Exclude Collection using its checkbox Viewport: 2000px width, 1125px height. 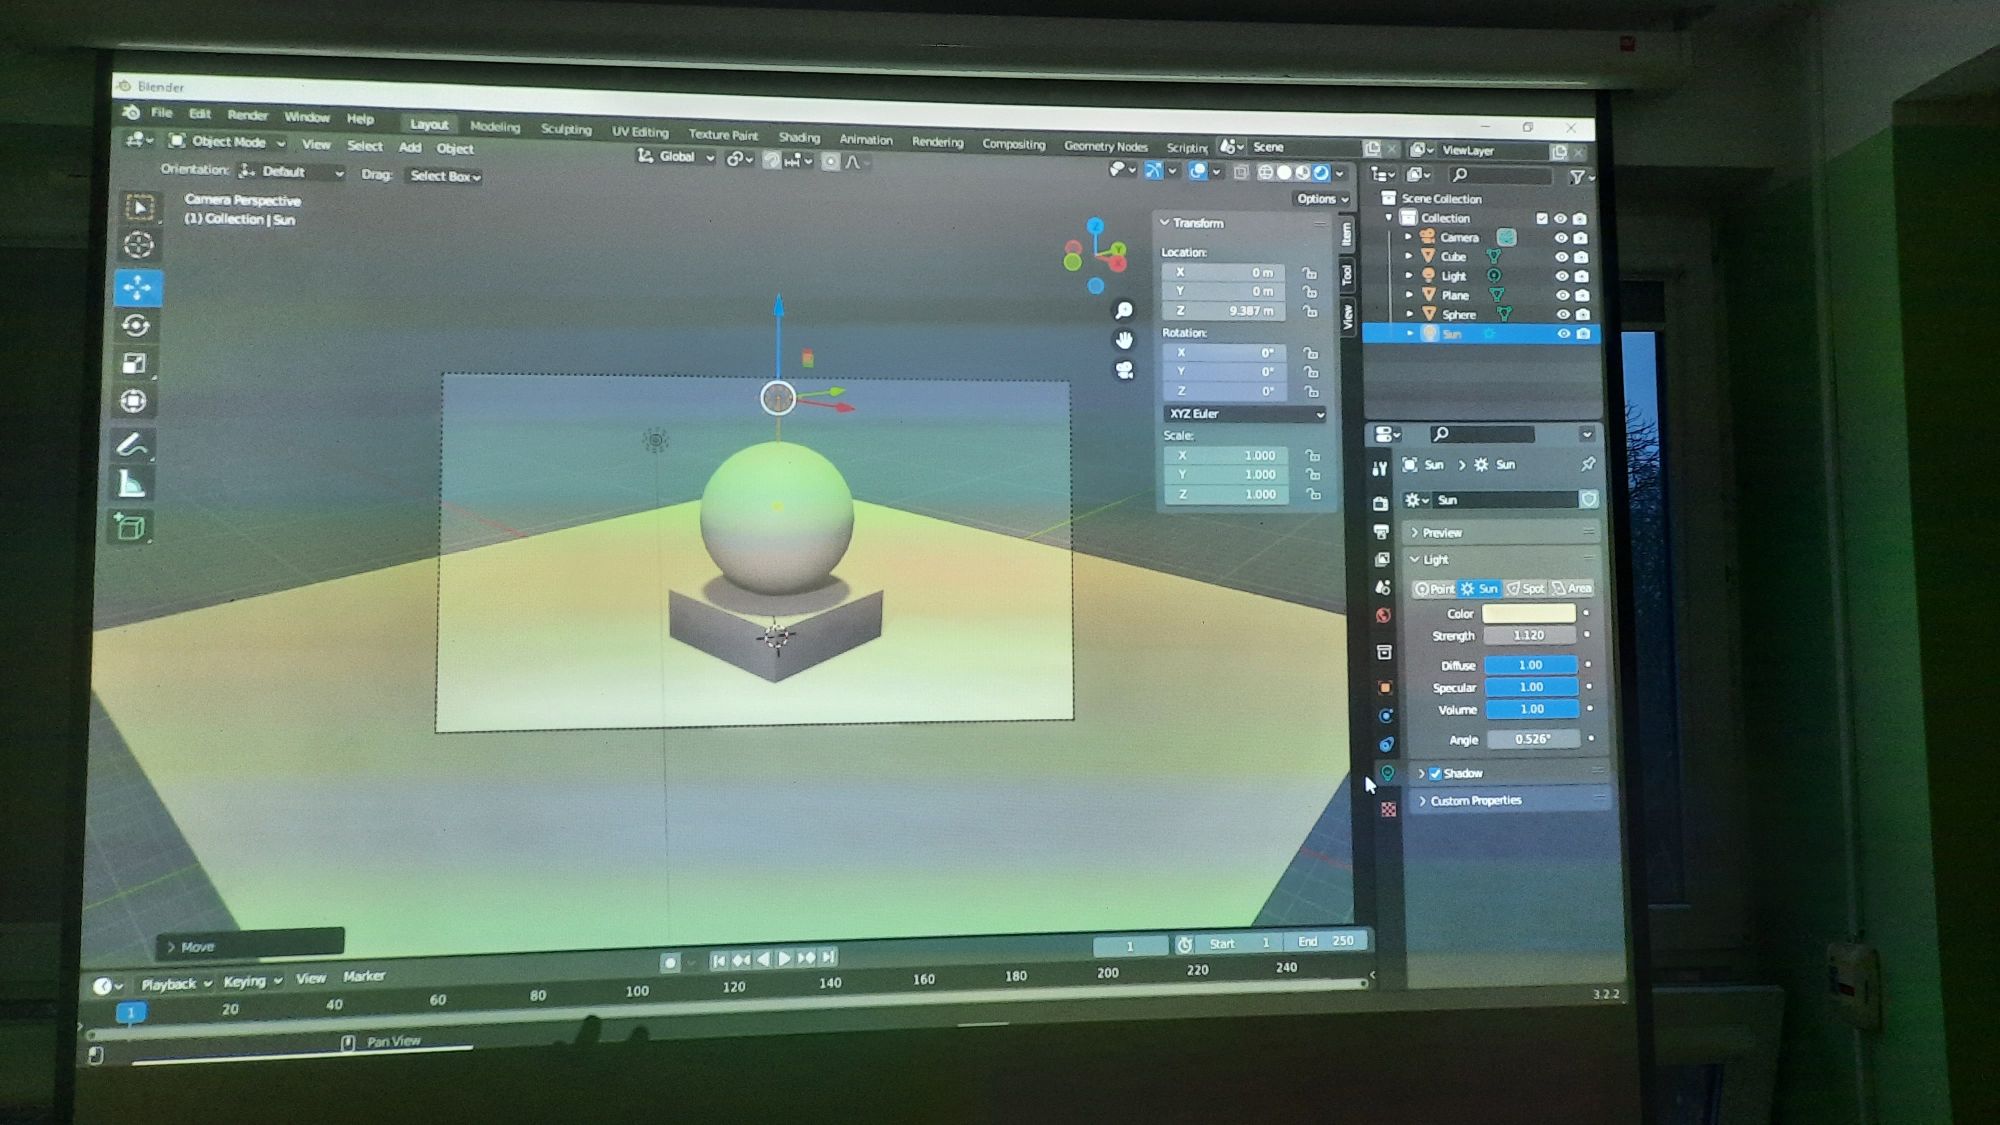click(x=1541, y=218)
